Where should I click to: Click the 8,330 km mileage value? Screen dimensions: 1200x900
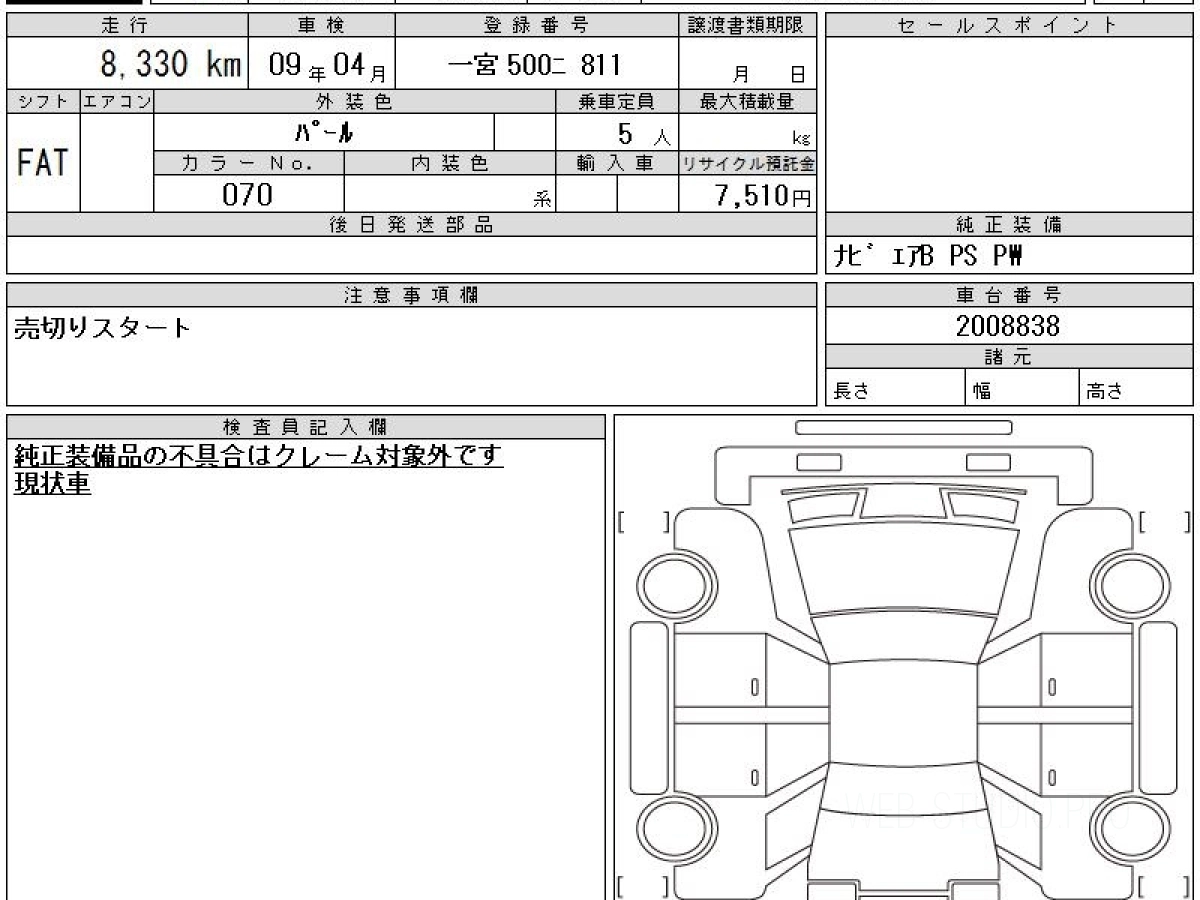170,65
